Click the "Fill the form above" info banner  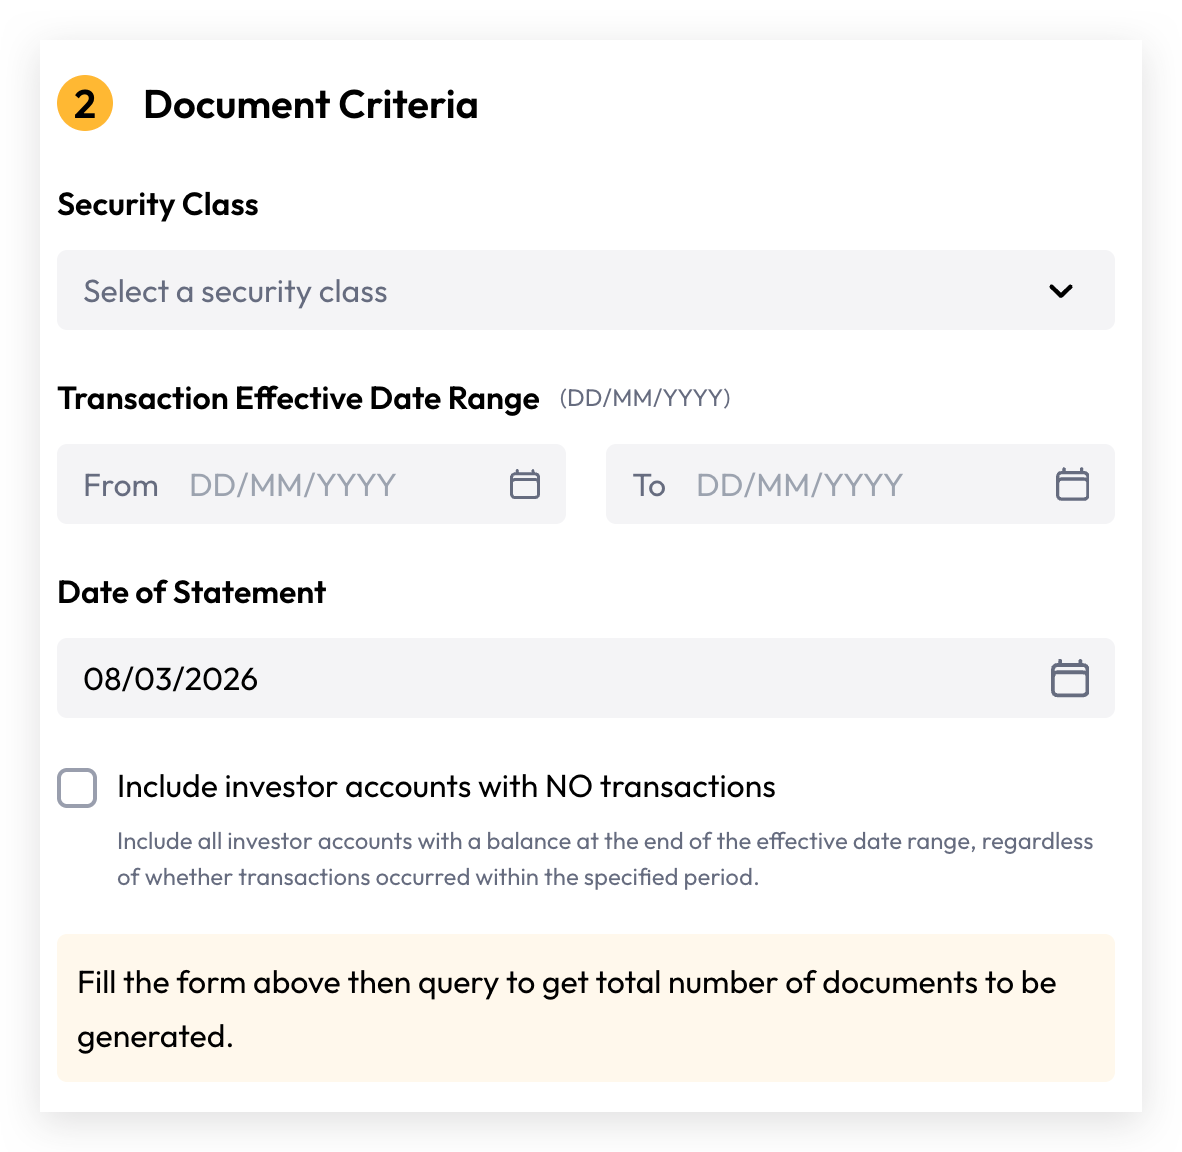(x=586, y=1009)
